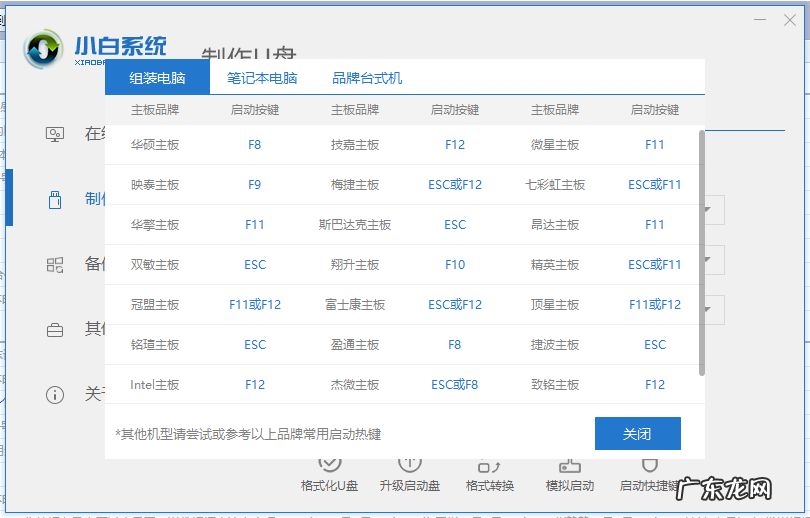Click the online reinstall monitor icon in sidebar
810x518 pixels.
55,134
